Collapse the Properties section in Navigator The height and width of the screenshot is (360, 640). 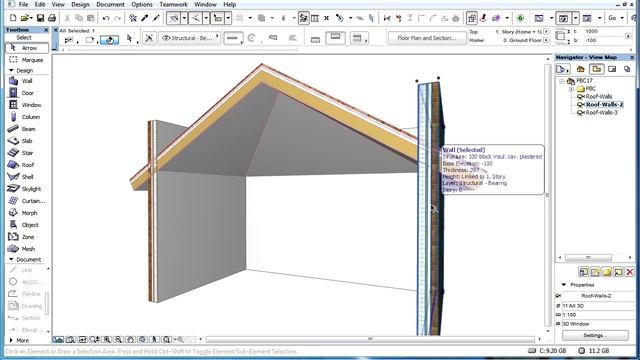[564, 284]
